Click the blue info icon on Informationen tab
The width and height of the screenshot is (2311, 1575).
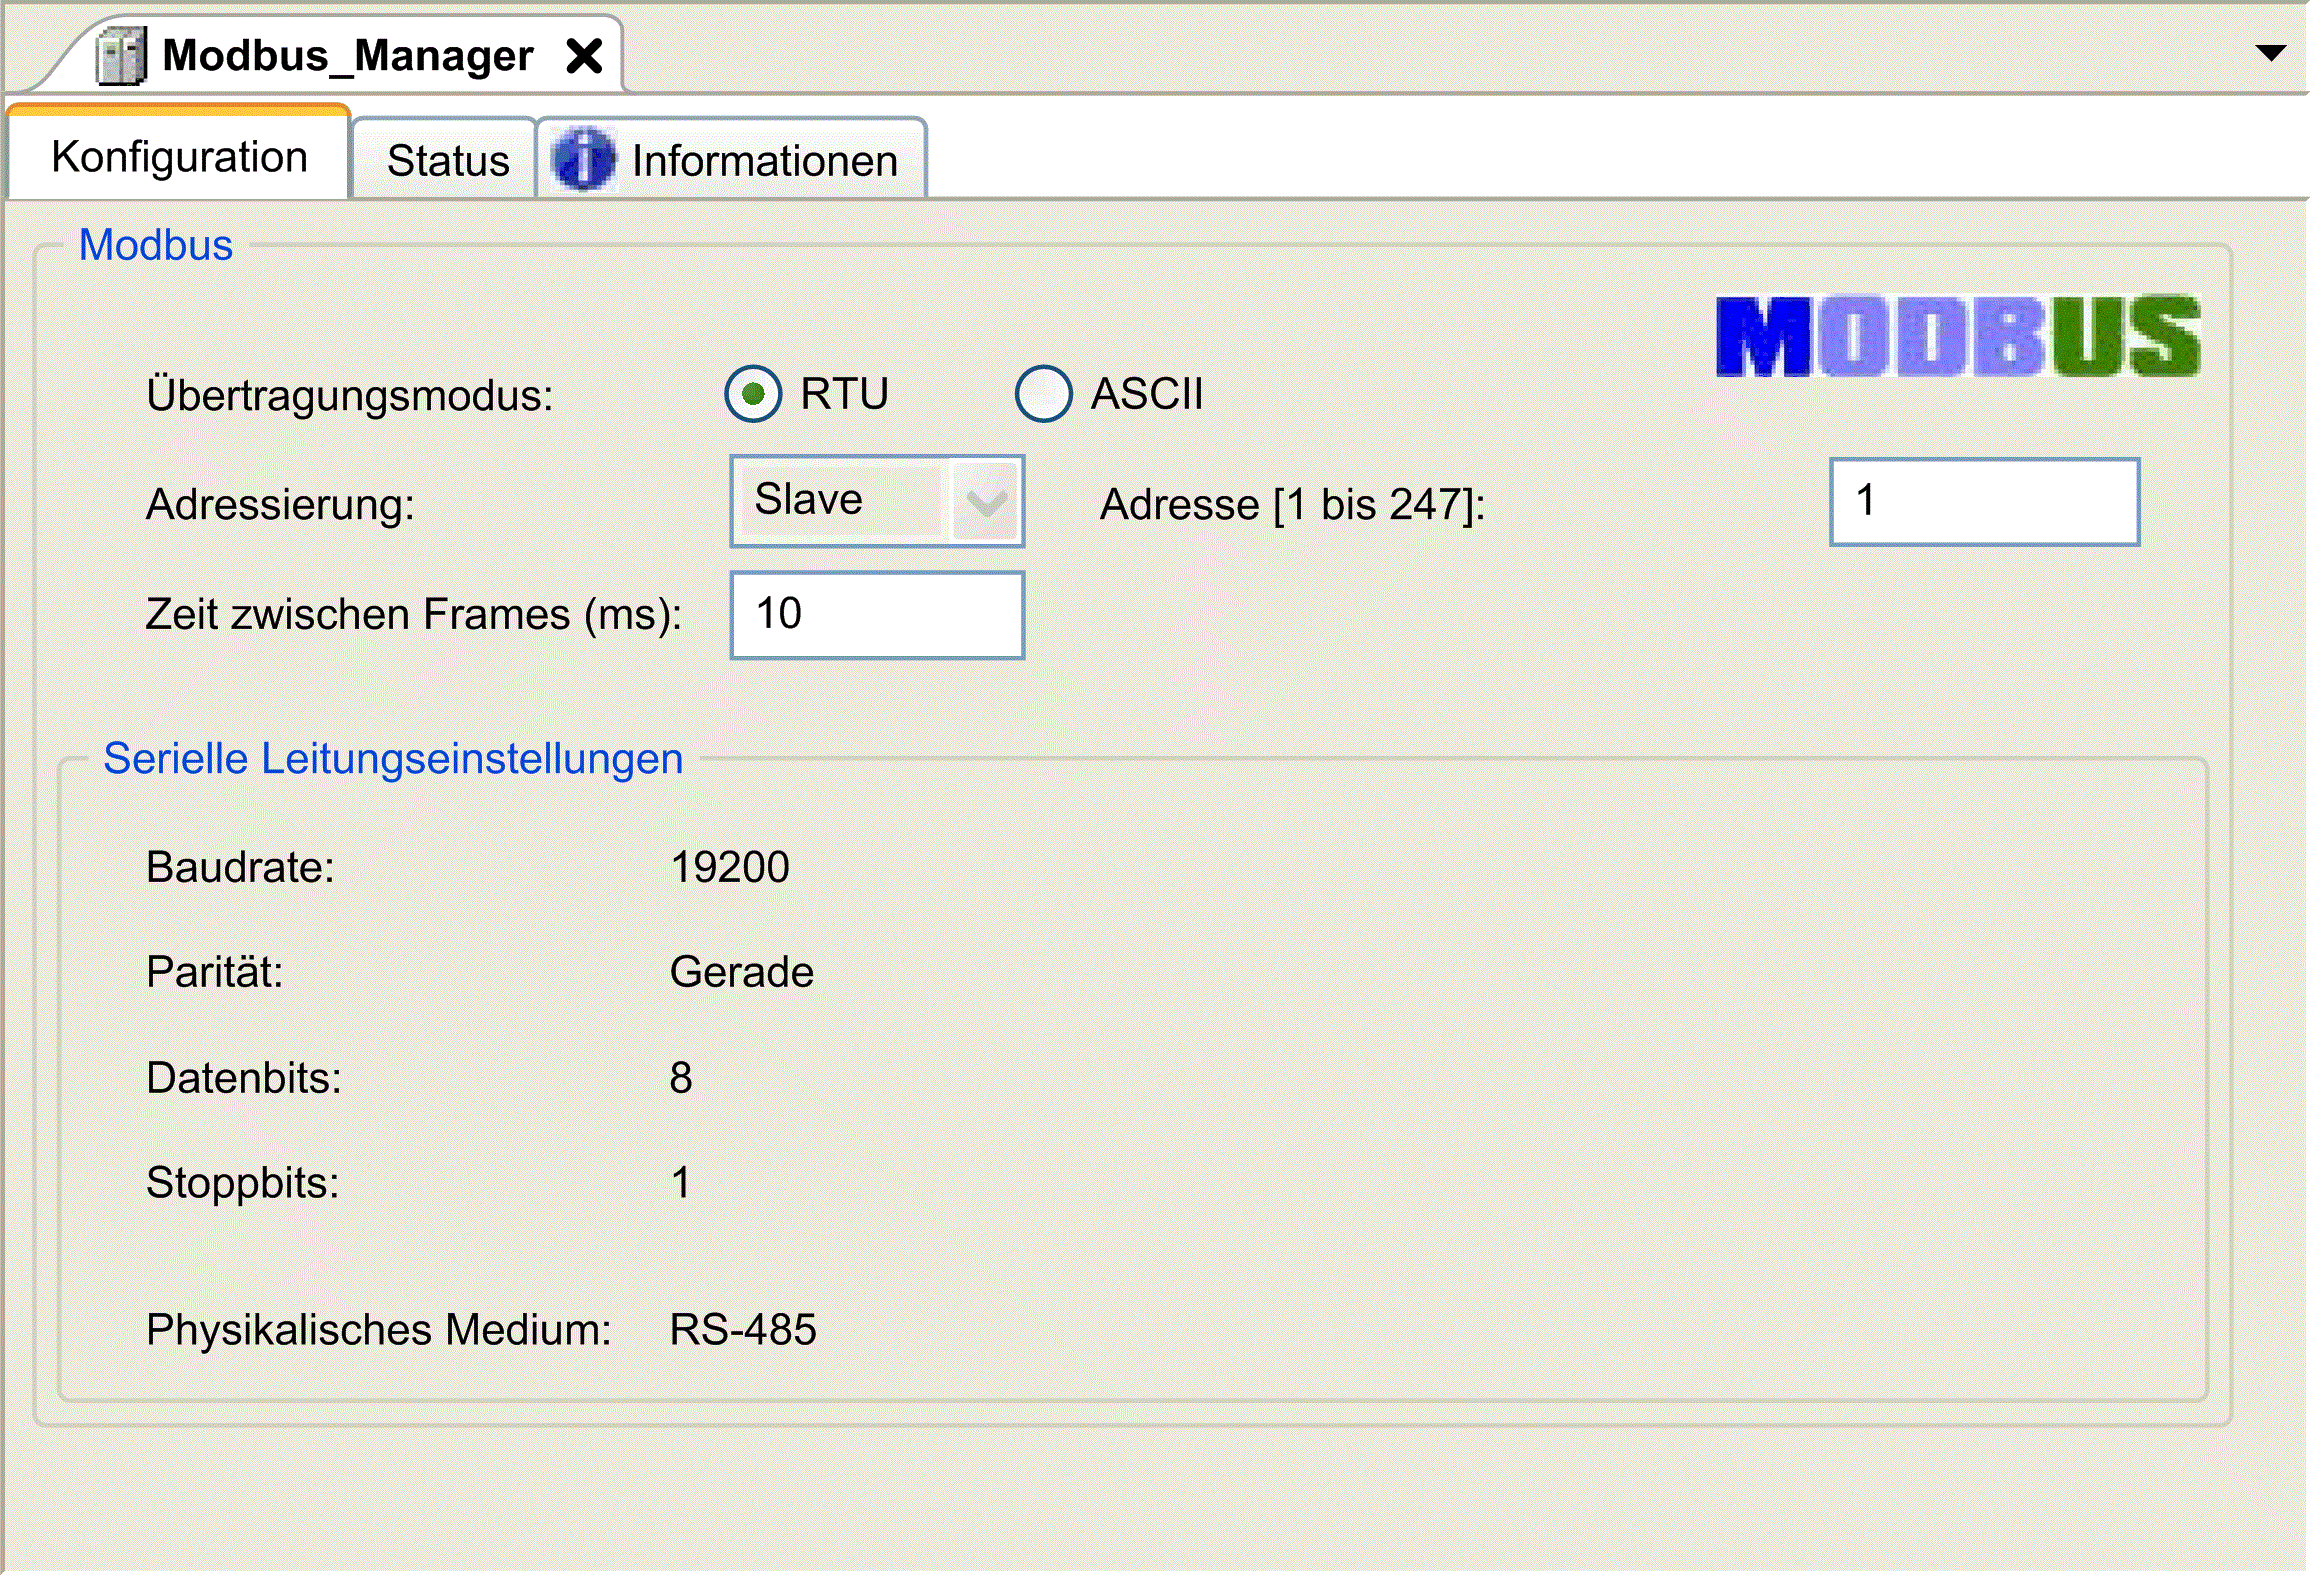(584, 160)
